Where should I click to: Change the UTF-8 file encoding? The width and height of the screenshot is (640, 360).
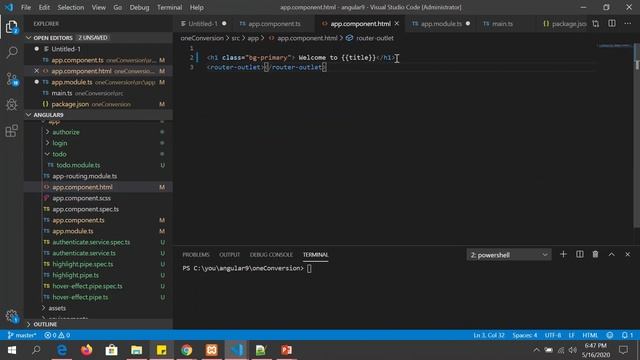point(553,335)
